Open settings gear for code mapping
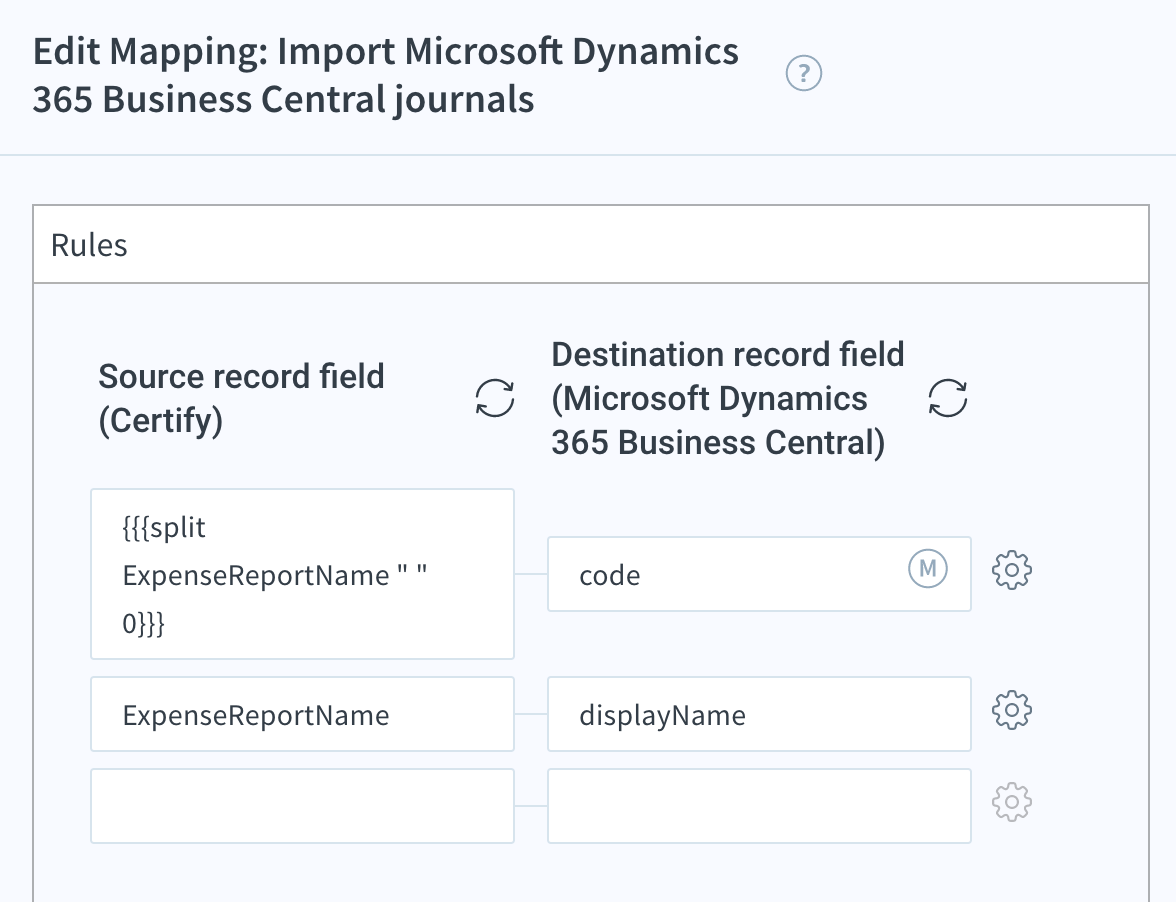This screenshot has height=902, width=1176. 1012,571
